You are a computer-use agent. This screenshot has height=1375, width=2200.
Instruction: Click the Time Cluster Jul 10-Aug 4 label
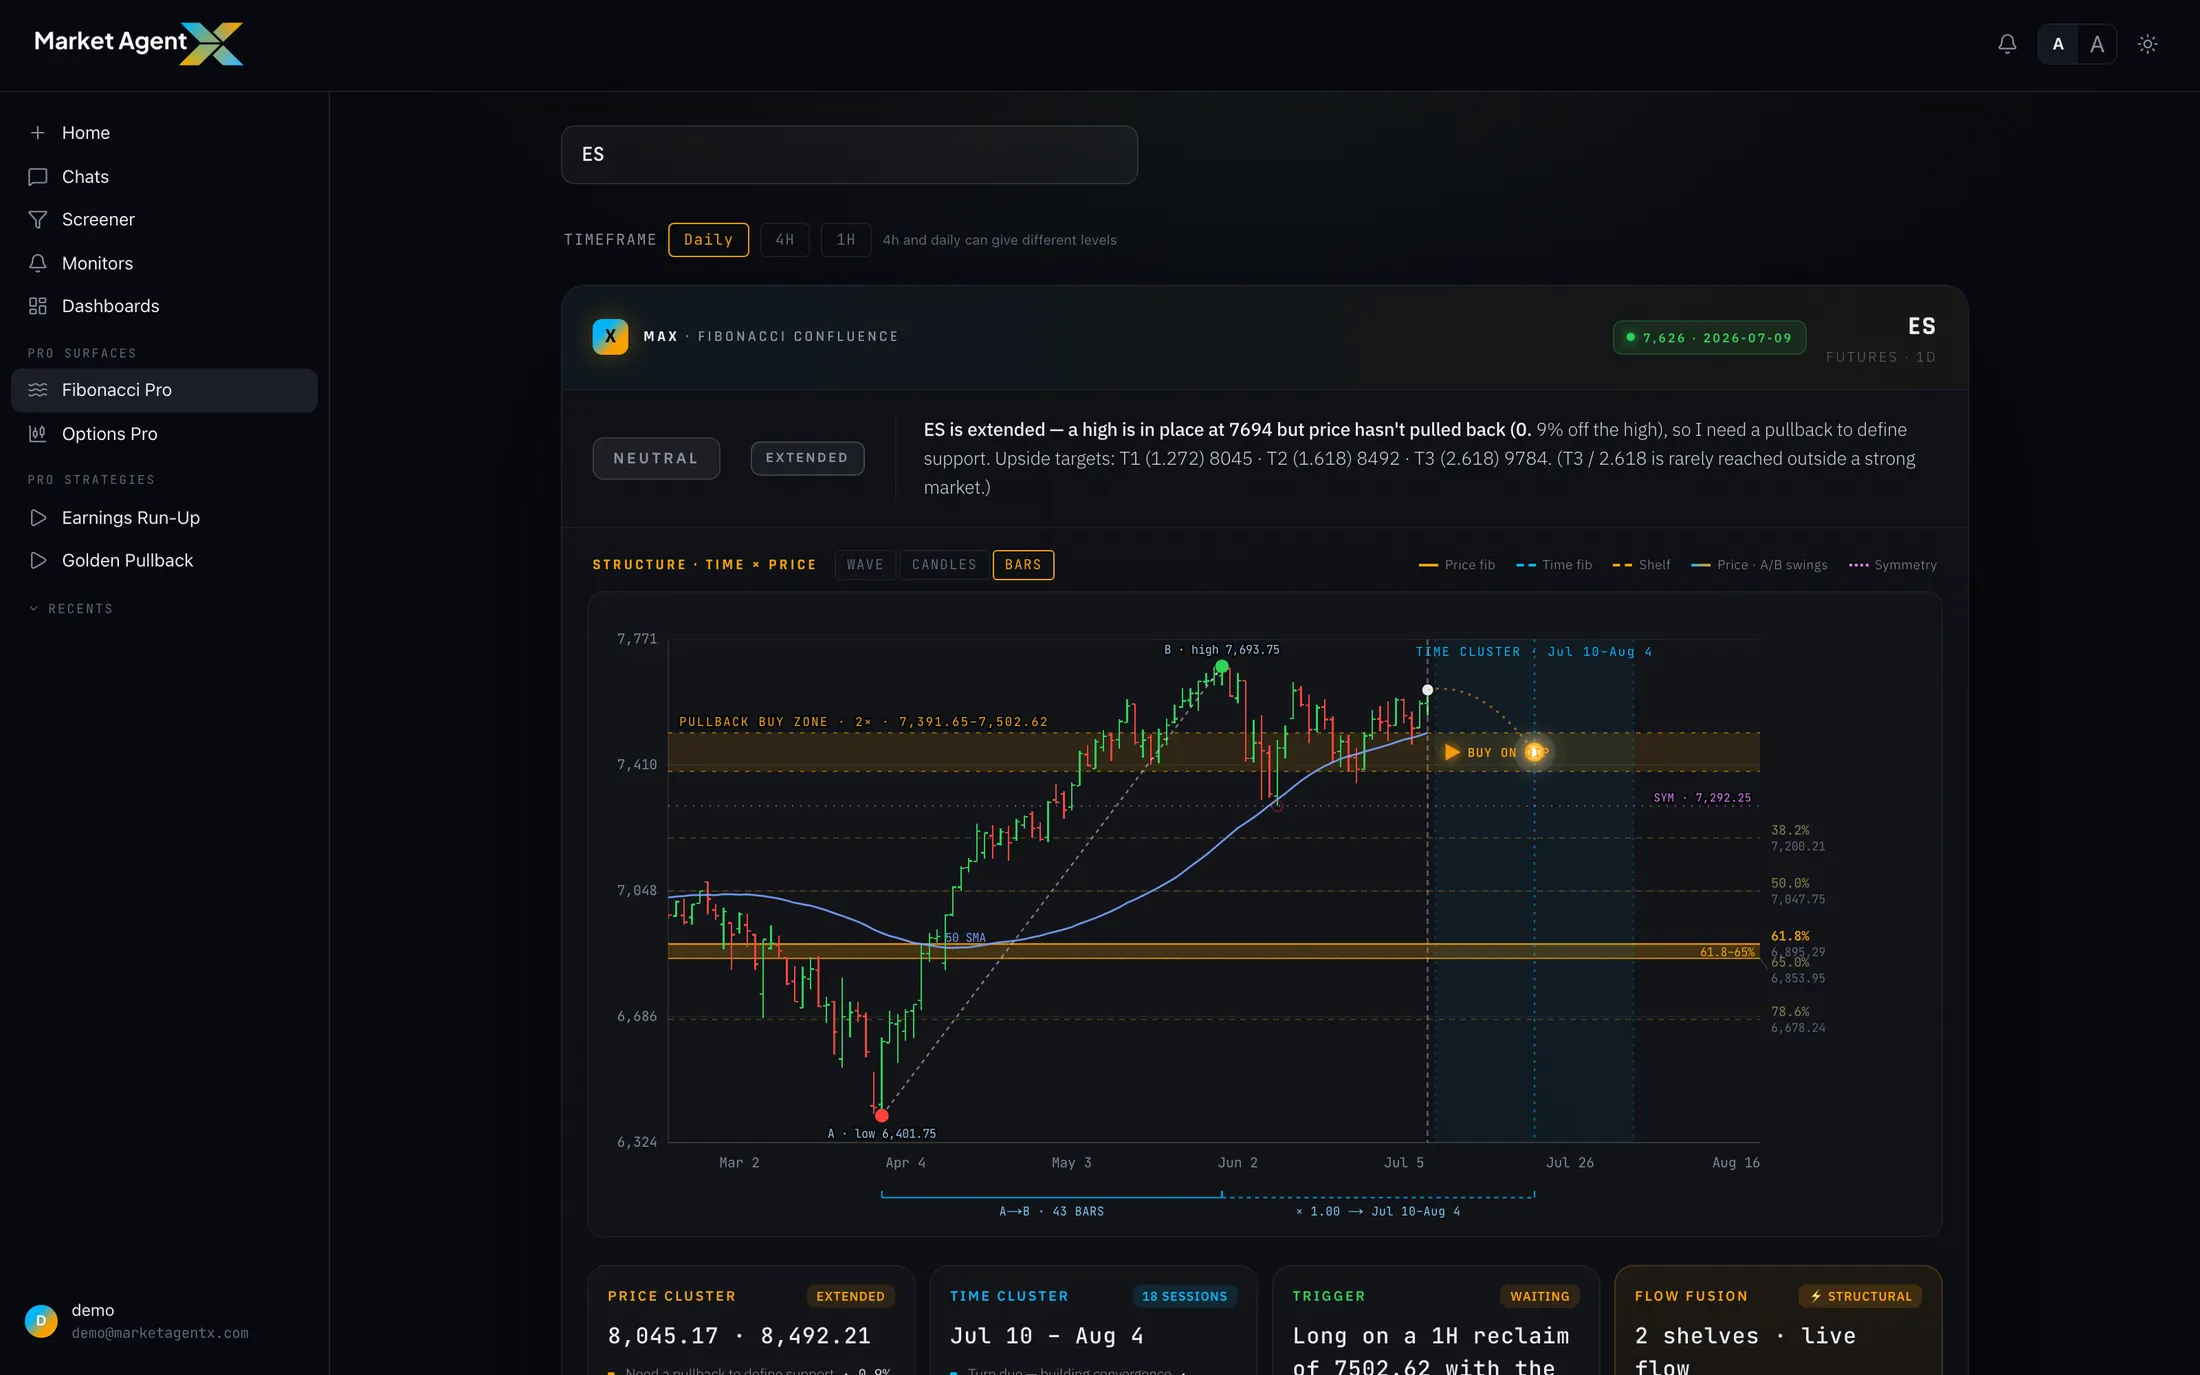point(1534,652)
